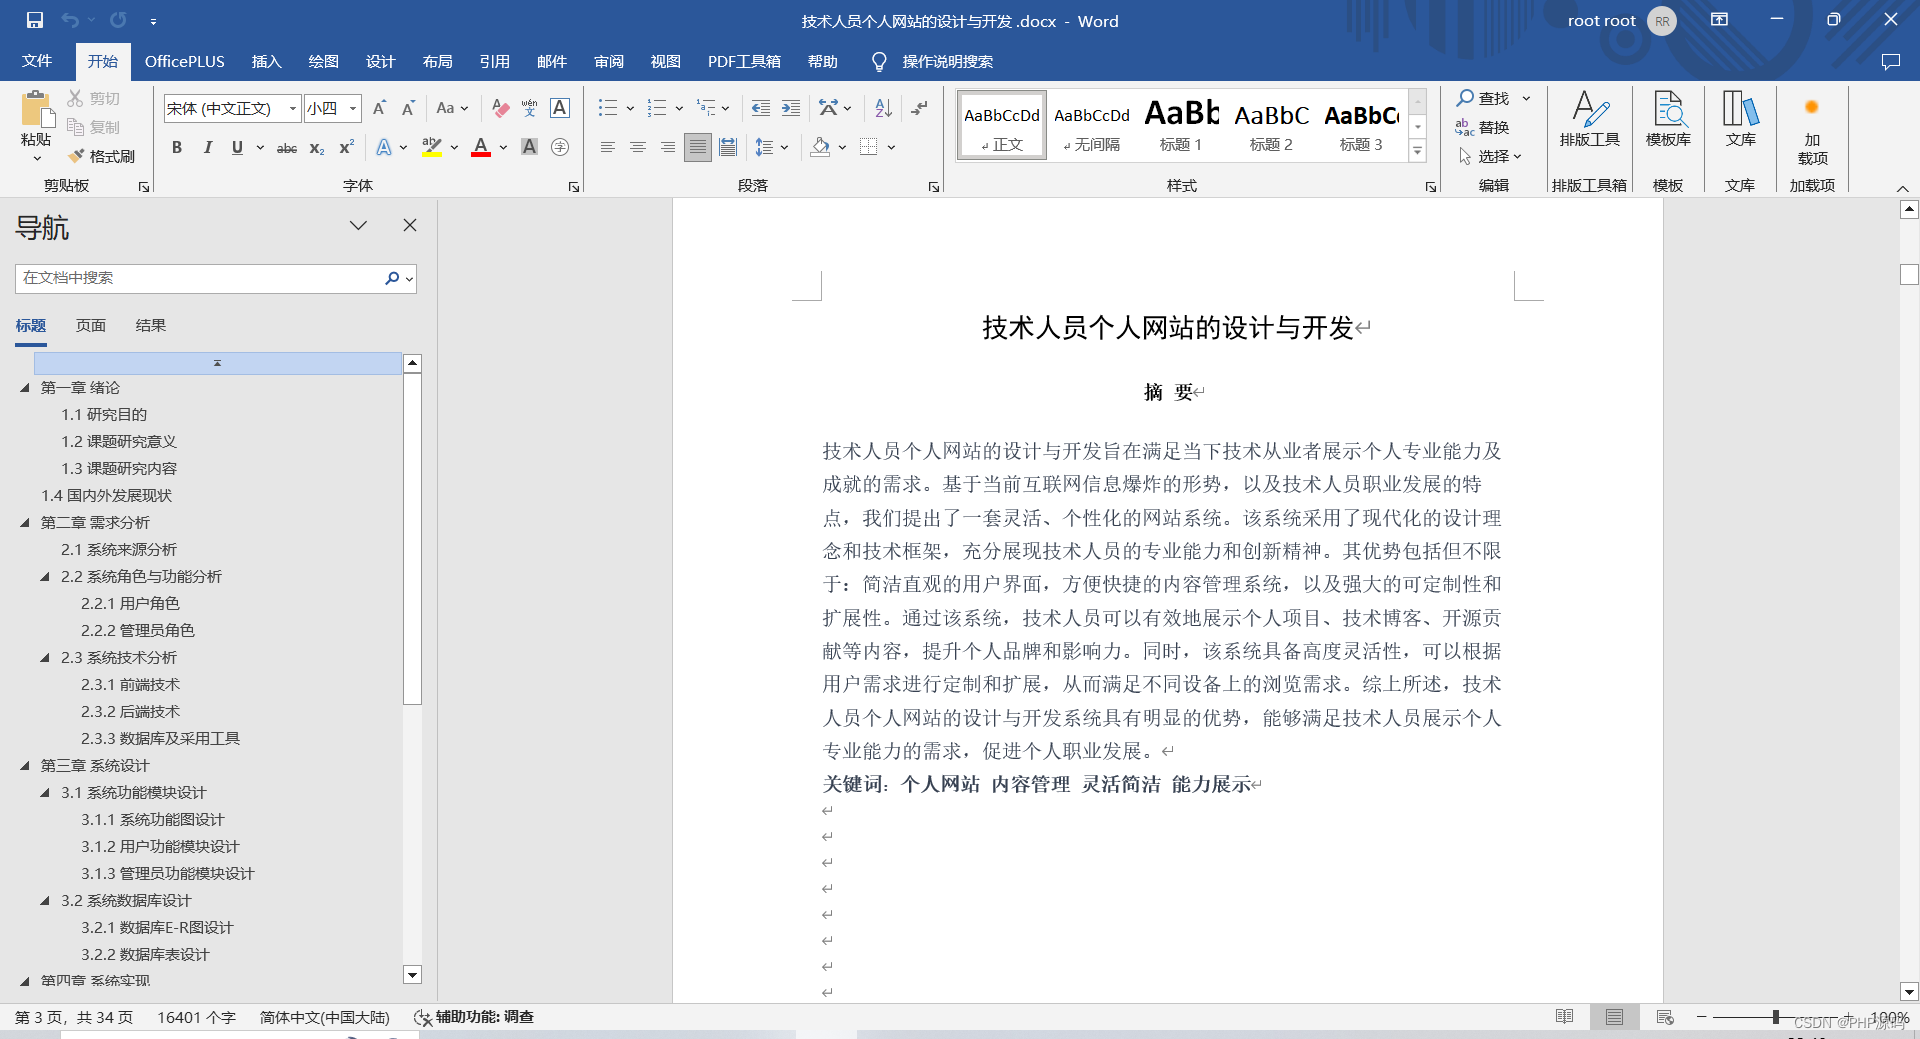Toggle Justify alignment
The image size is (1920, 1039).
pos(698,148)
